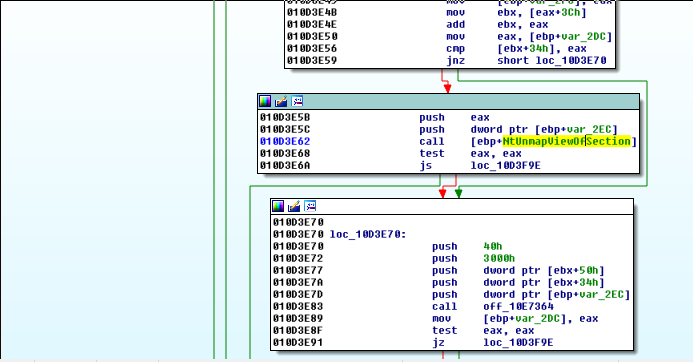Select address 010D3E59
Viewport: 693px width, 362px height.
point(312,61)
